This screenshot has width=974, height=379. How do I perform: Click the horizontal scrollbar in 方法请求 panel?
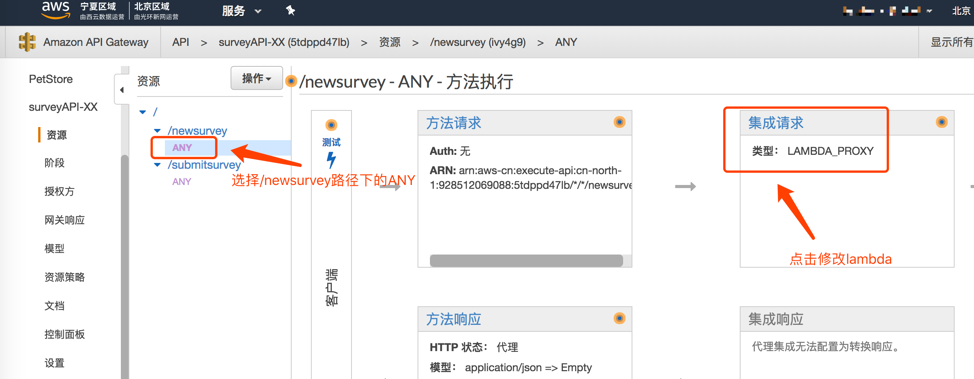(x=526, y=260)
